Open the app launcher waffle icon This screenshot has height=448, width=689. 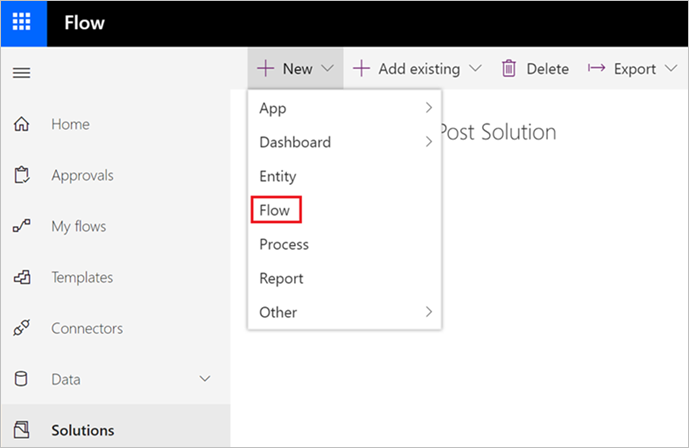[x=22, y=22]
